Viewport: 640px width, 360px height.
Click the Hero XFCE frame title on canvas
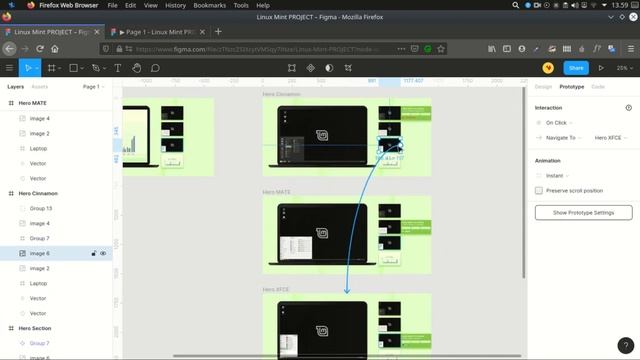[x=276, y=289]
